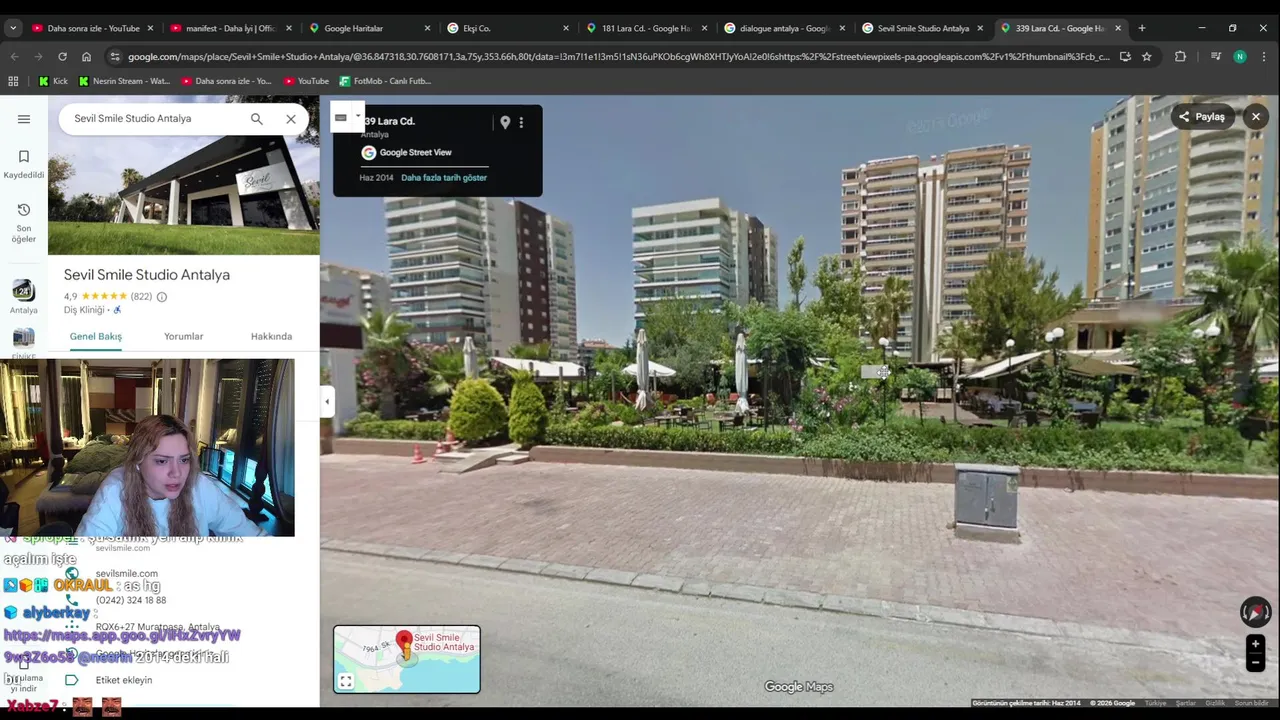Switch to 181 Lara Cd. browser tab

tap(645, 28)
